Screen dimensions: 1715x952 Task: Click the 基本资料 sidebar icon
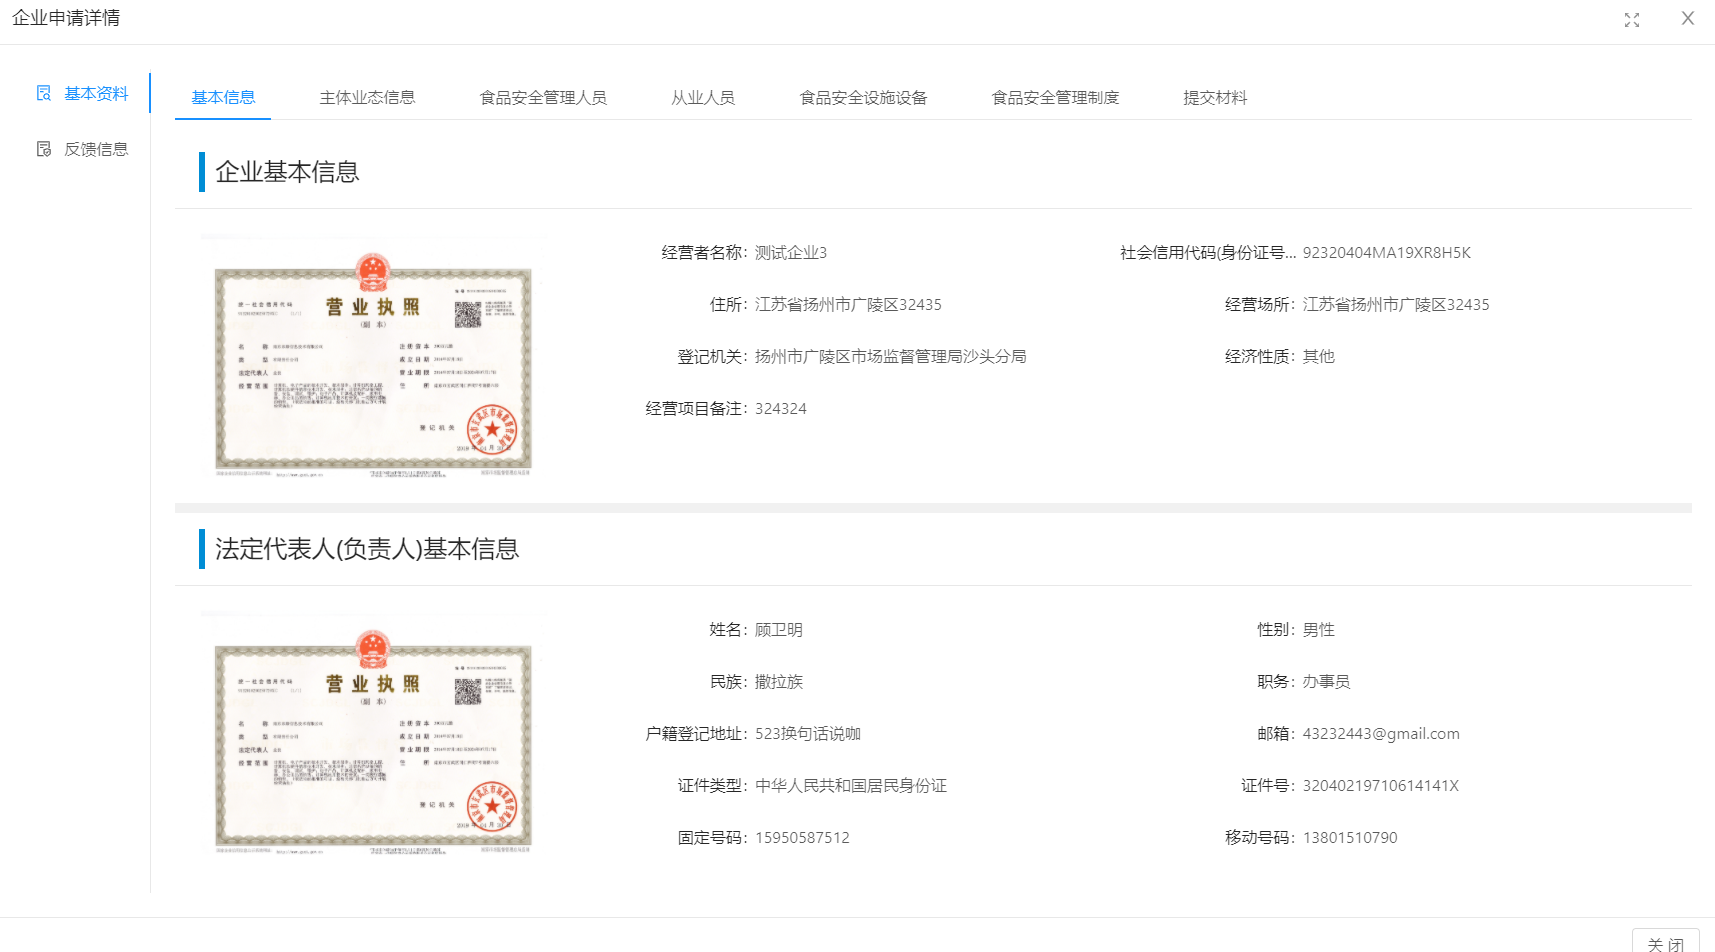pos(44,93)
